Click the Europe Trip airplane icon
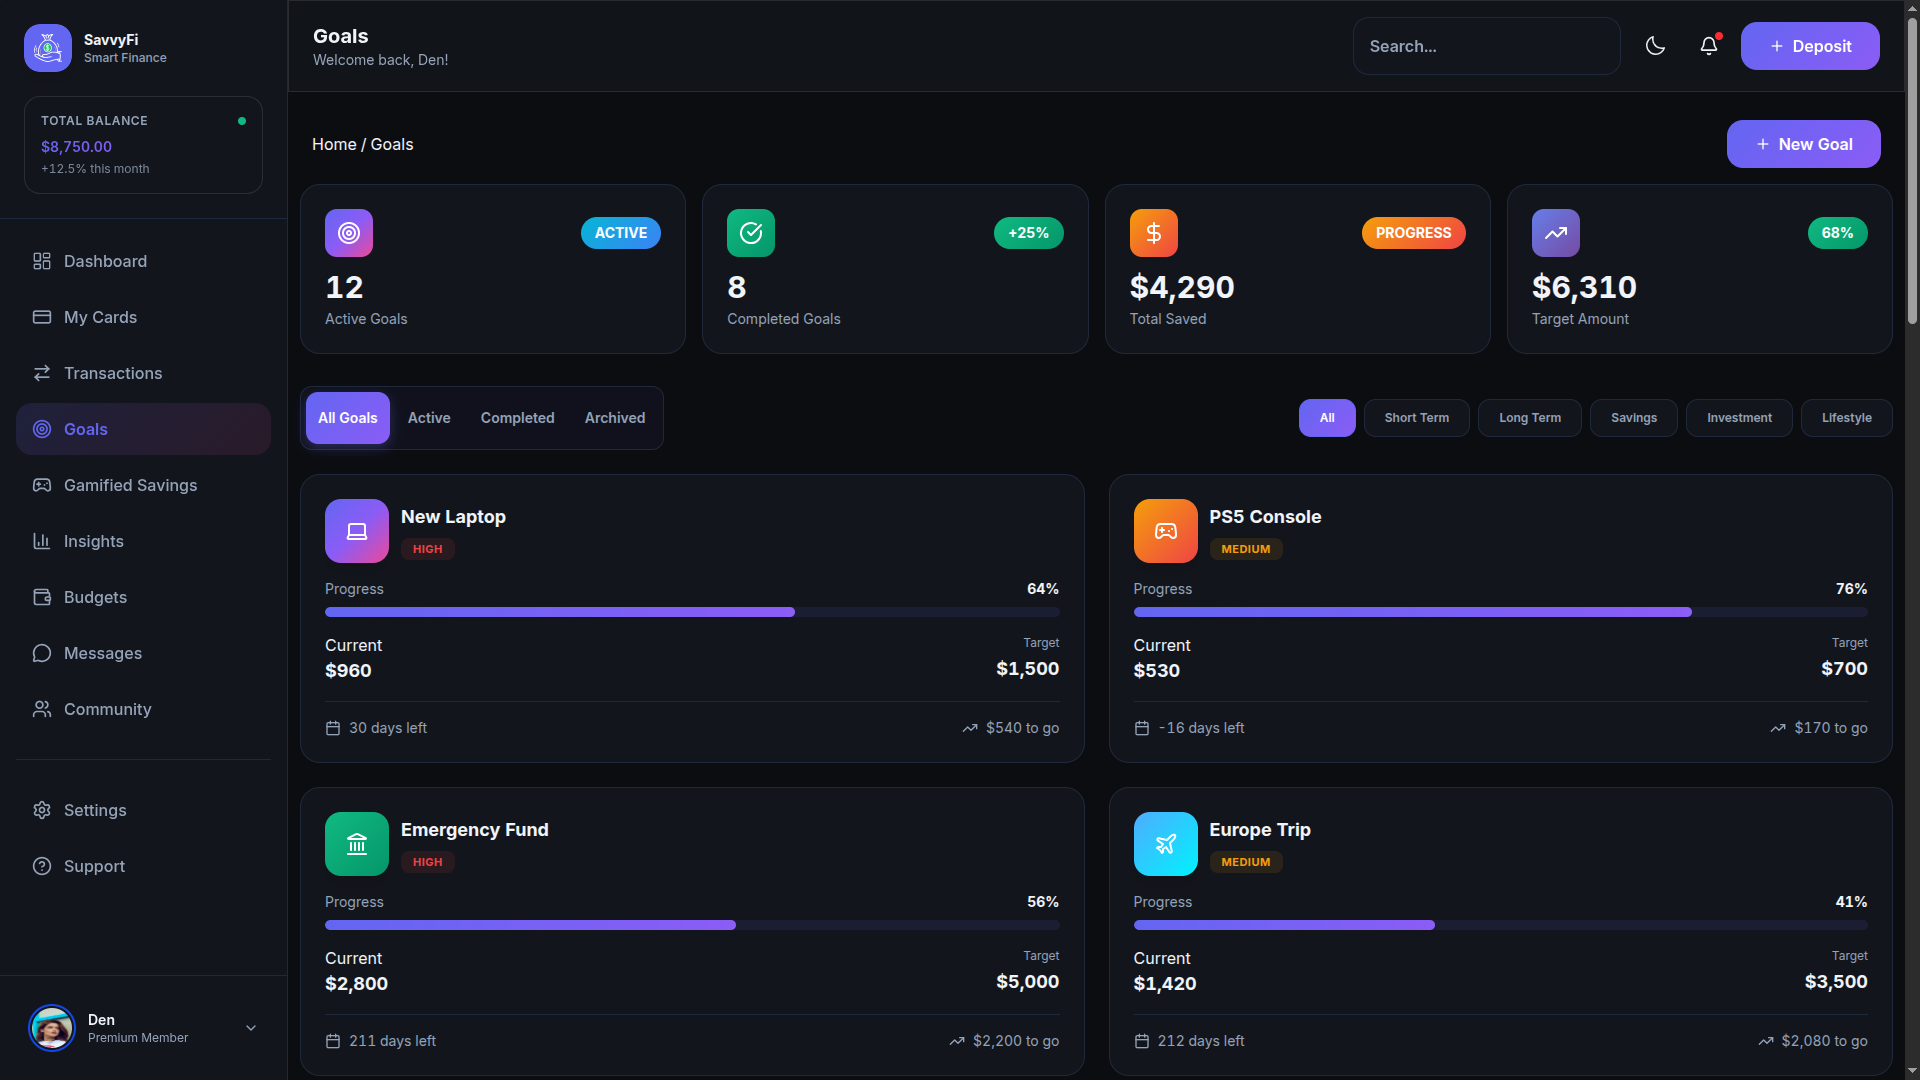Screen dimensions: 1920x1080 (1165, 844)
